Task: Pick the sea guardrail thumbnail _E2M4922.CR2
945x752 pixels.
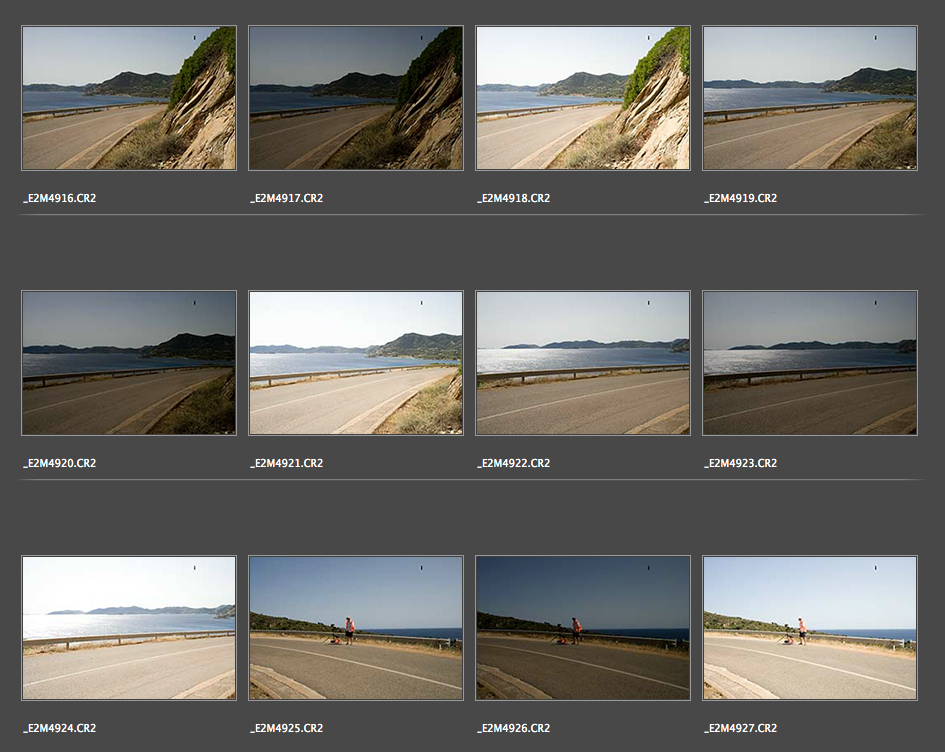Action: (582, 363)
